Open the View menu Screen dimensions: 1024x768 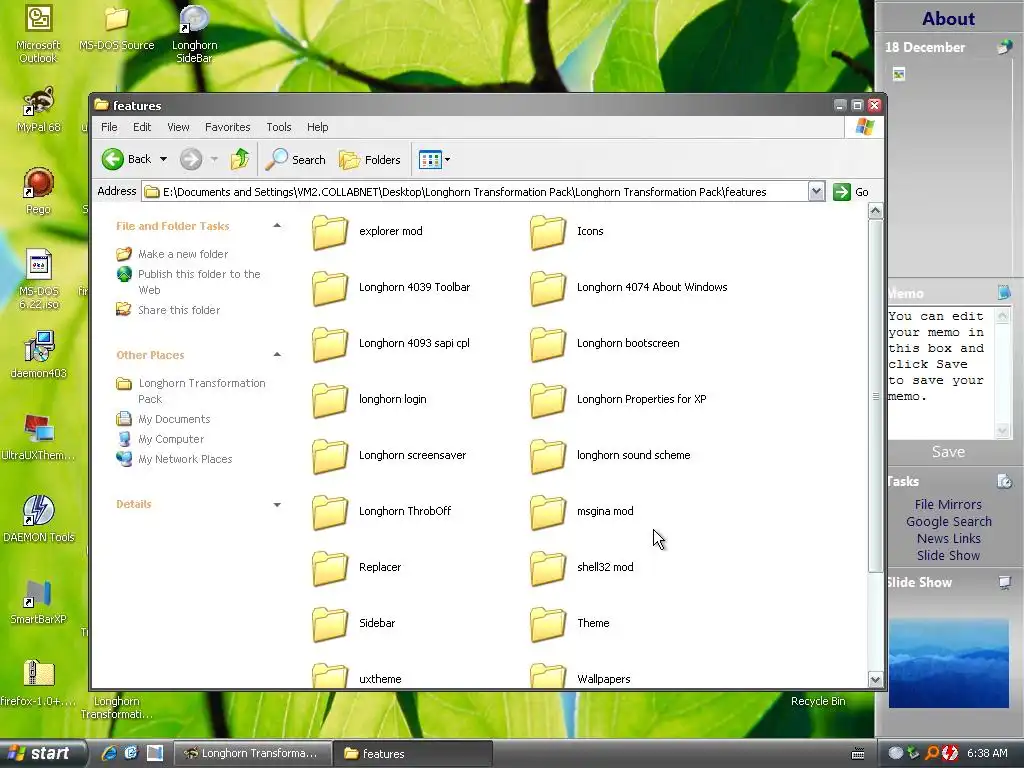pyautogui.click(x=178, y=127)
